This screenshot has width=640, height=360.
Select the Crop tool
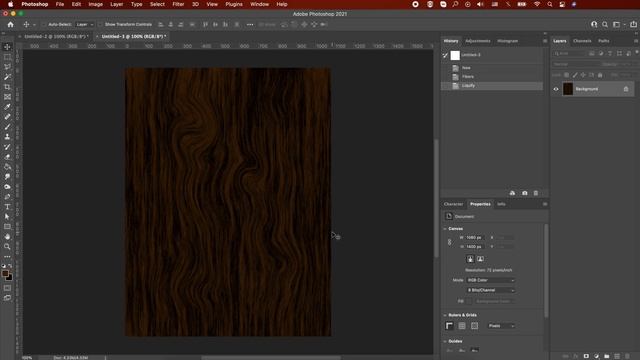pyautogui.click(x=7, y=87)
